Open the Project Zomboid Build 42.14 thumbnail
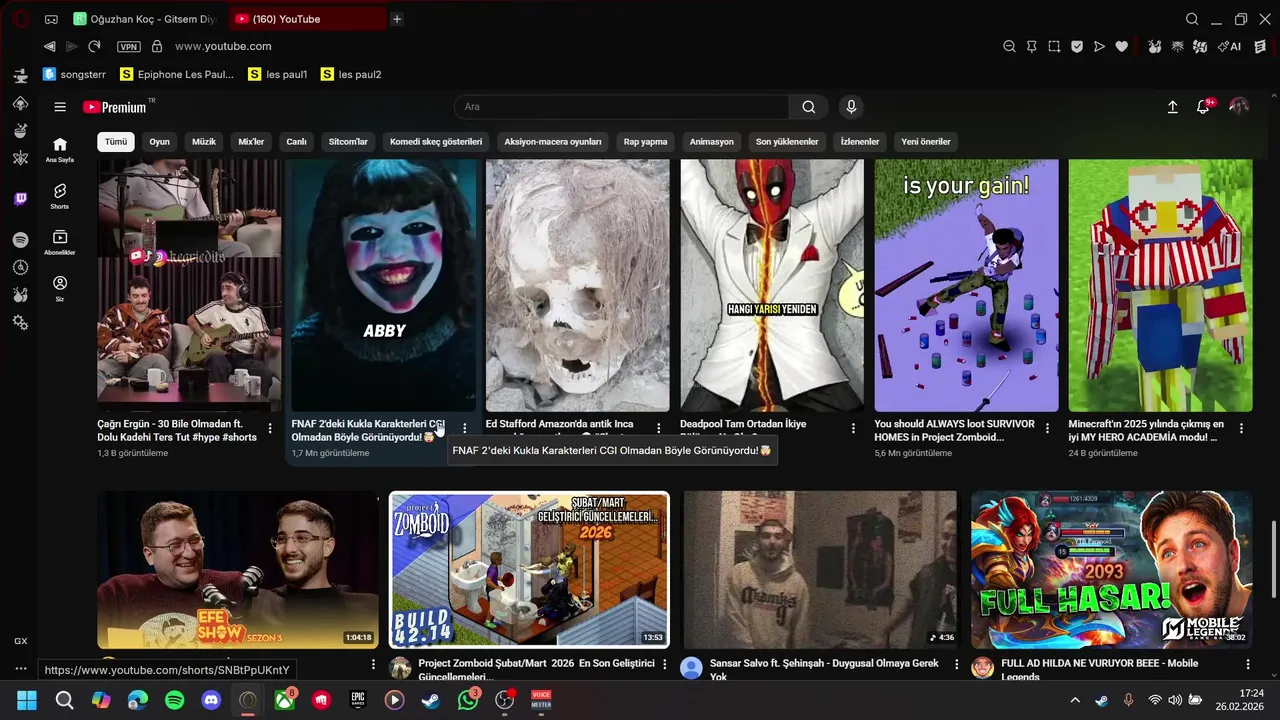Screen dimensions: 1280x720 coord(529,570)
